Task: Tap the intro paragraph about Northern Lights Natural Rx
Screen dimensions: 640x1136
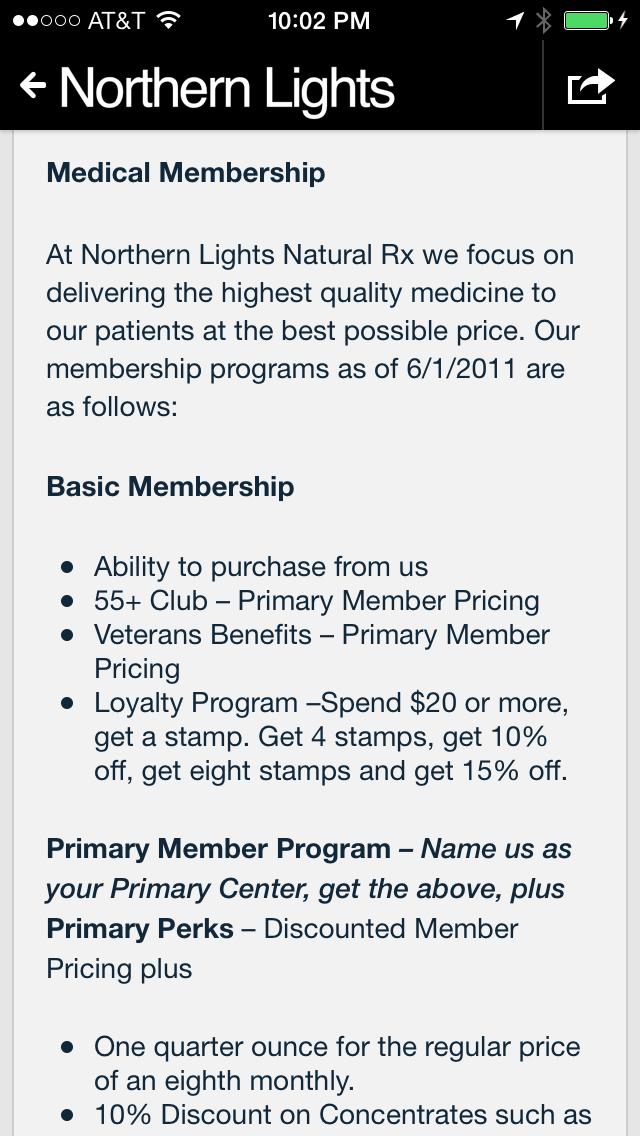Action: (312, 330)
